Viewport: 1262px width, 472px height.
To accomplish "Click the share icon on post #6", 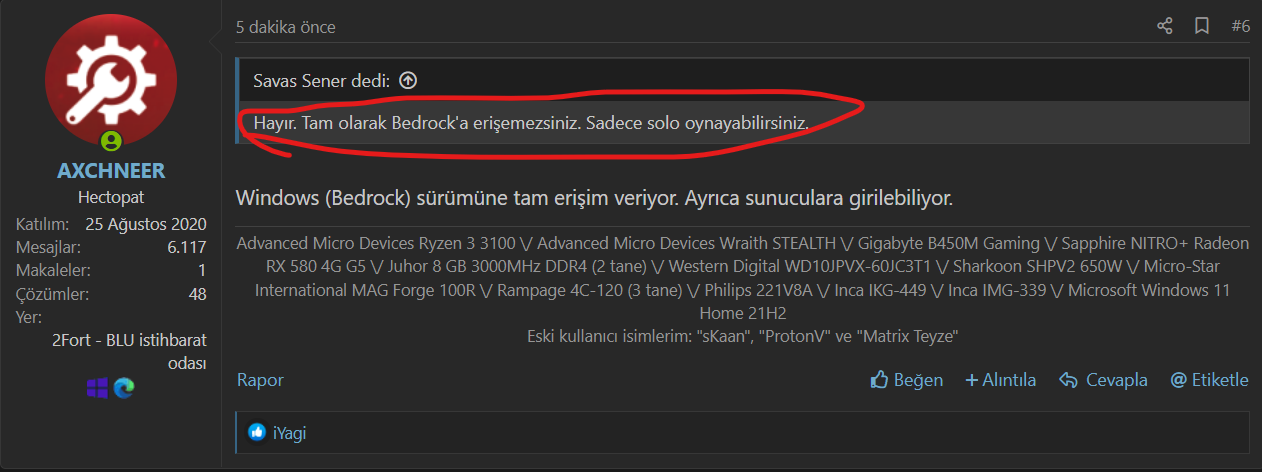I will tap(1165, 26).
